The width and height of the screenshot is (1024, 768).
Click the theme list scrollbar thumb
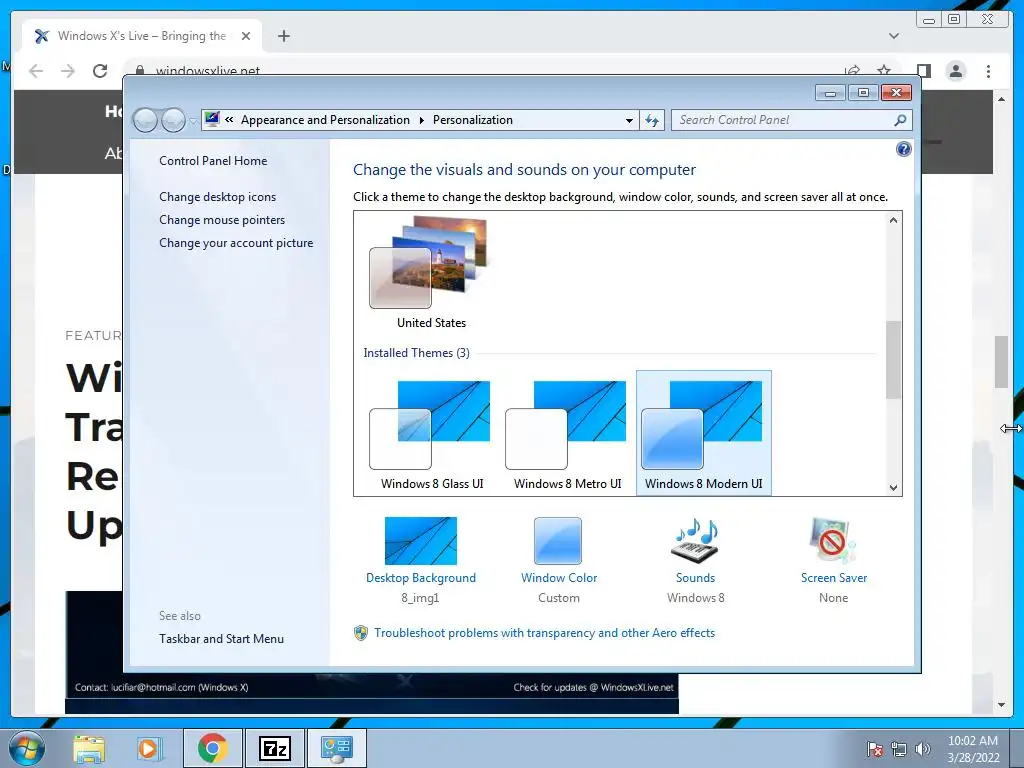tap(893, 359)
